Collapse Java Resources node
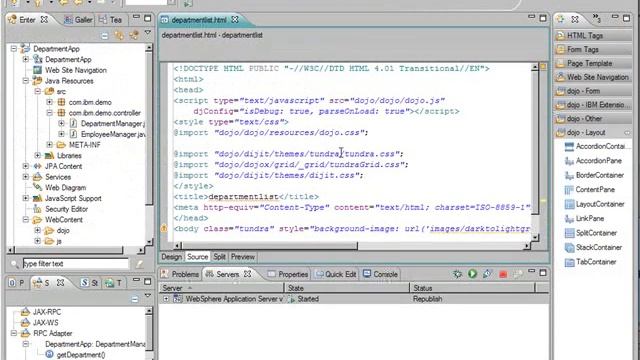 (x=26, y=81)
